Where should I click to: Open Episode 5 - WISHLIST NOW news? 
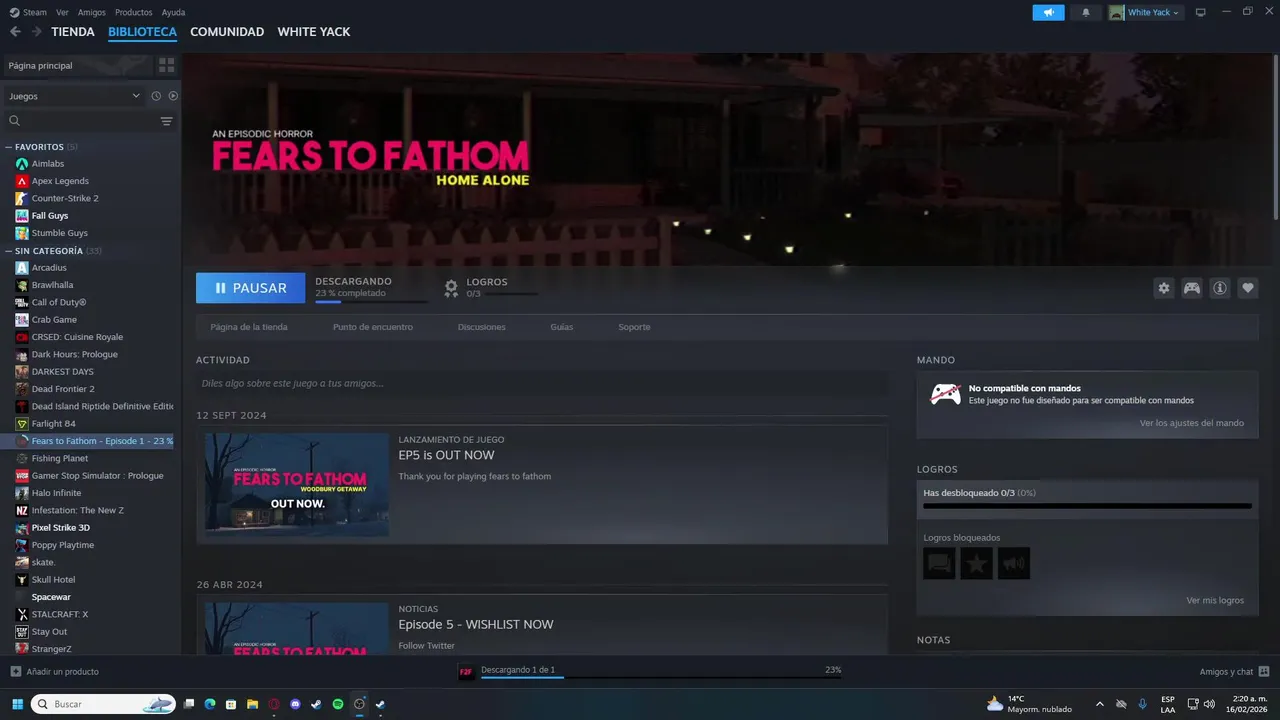(x=476, y=624)
